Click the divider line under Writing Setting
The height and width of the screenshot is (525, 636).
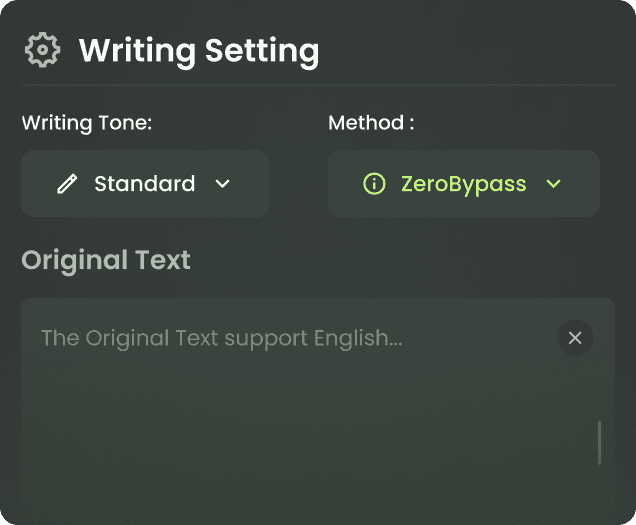pyautogui.click(x=318, y=86)
